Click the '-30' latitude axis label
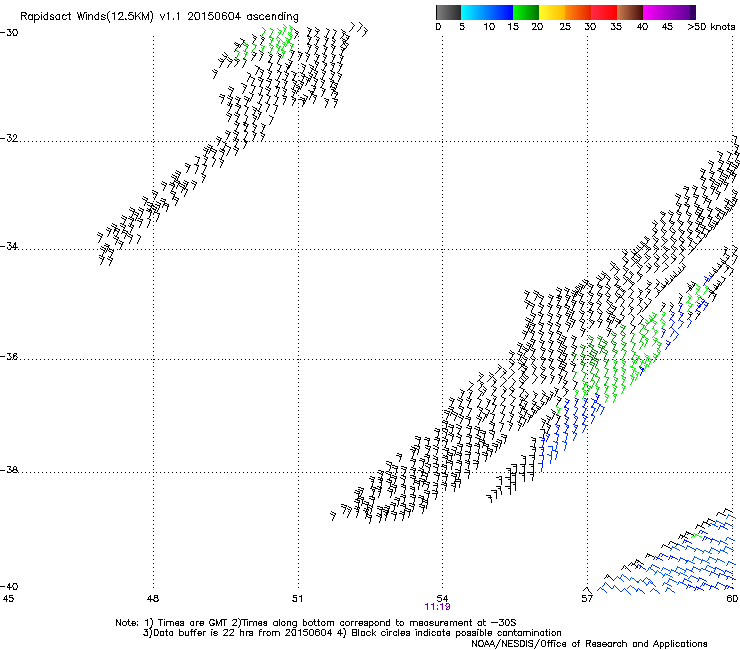Screen dimensions: 740x650 coord(9,33)
